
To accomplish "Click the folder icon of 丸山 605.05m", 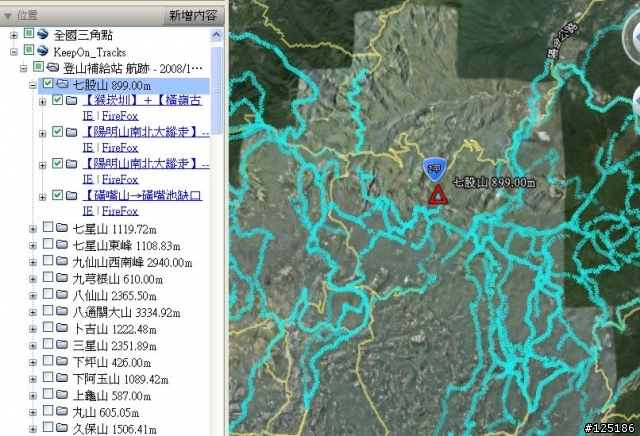I will pos(62,411).
